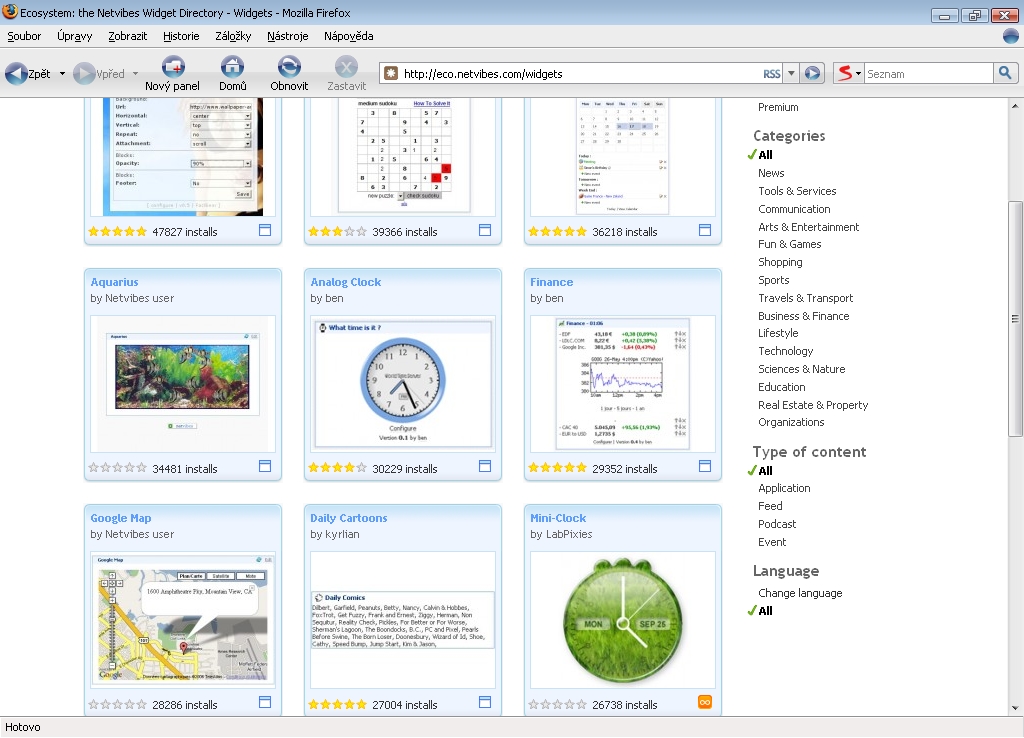Image resolution: width=1024 pixels, height=738 pixels.
Task: Click widget icon on 36218 installs card
Action: point(705,230)
